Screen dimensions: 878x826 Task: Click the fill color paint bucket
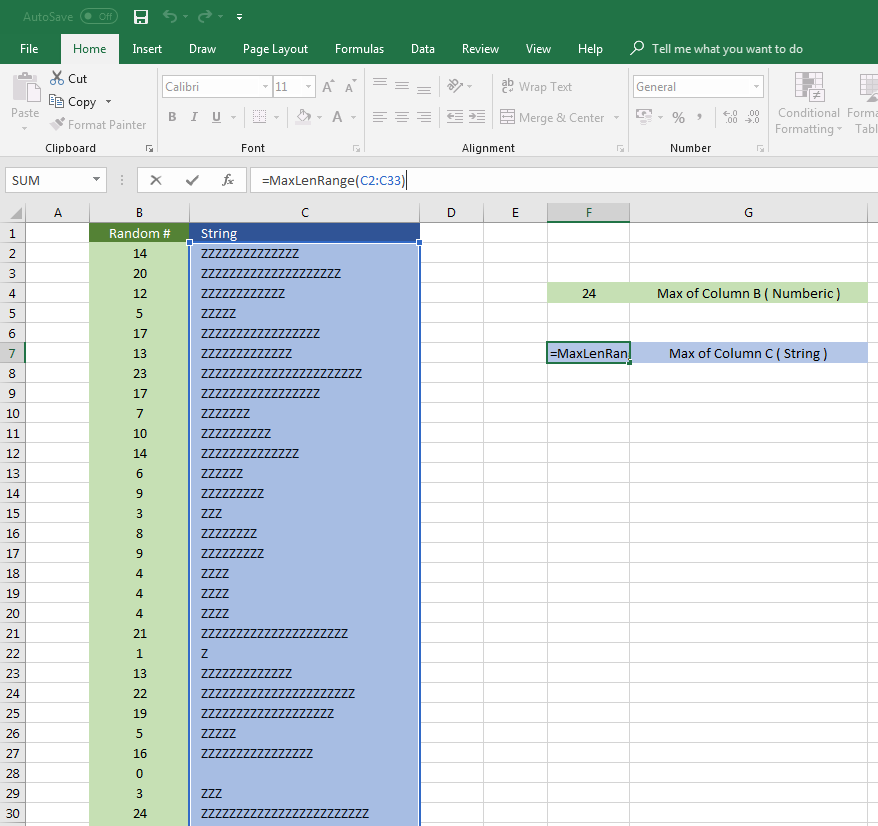[304, 117]
